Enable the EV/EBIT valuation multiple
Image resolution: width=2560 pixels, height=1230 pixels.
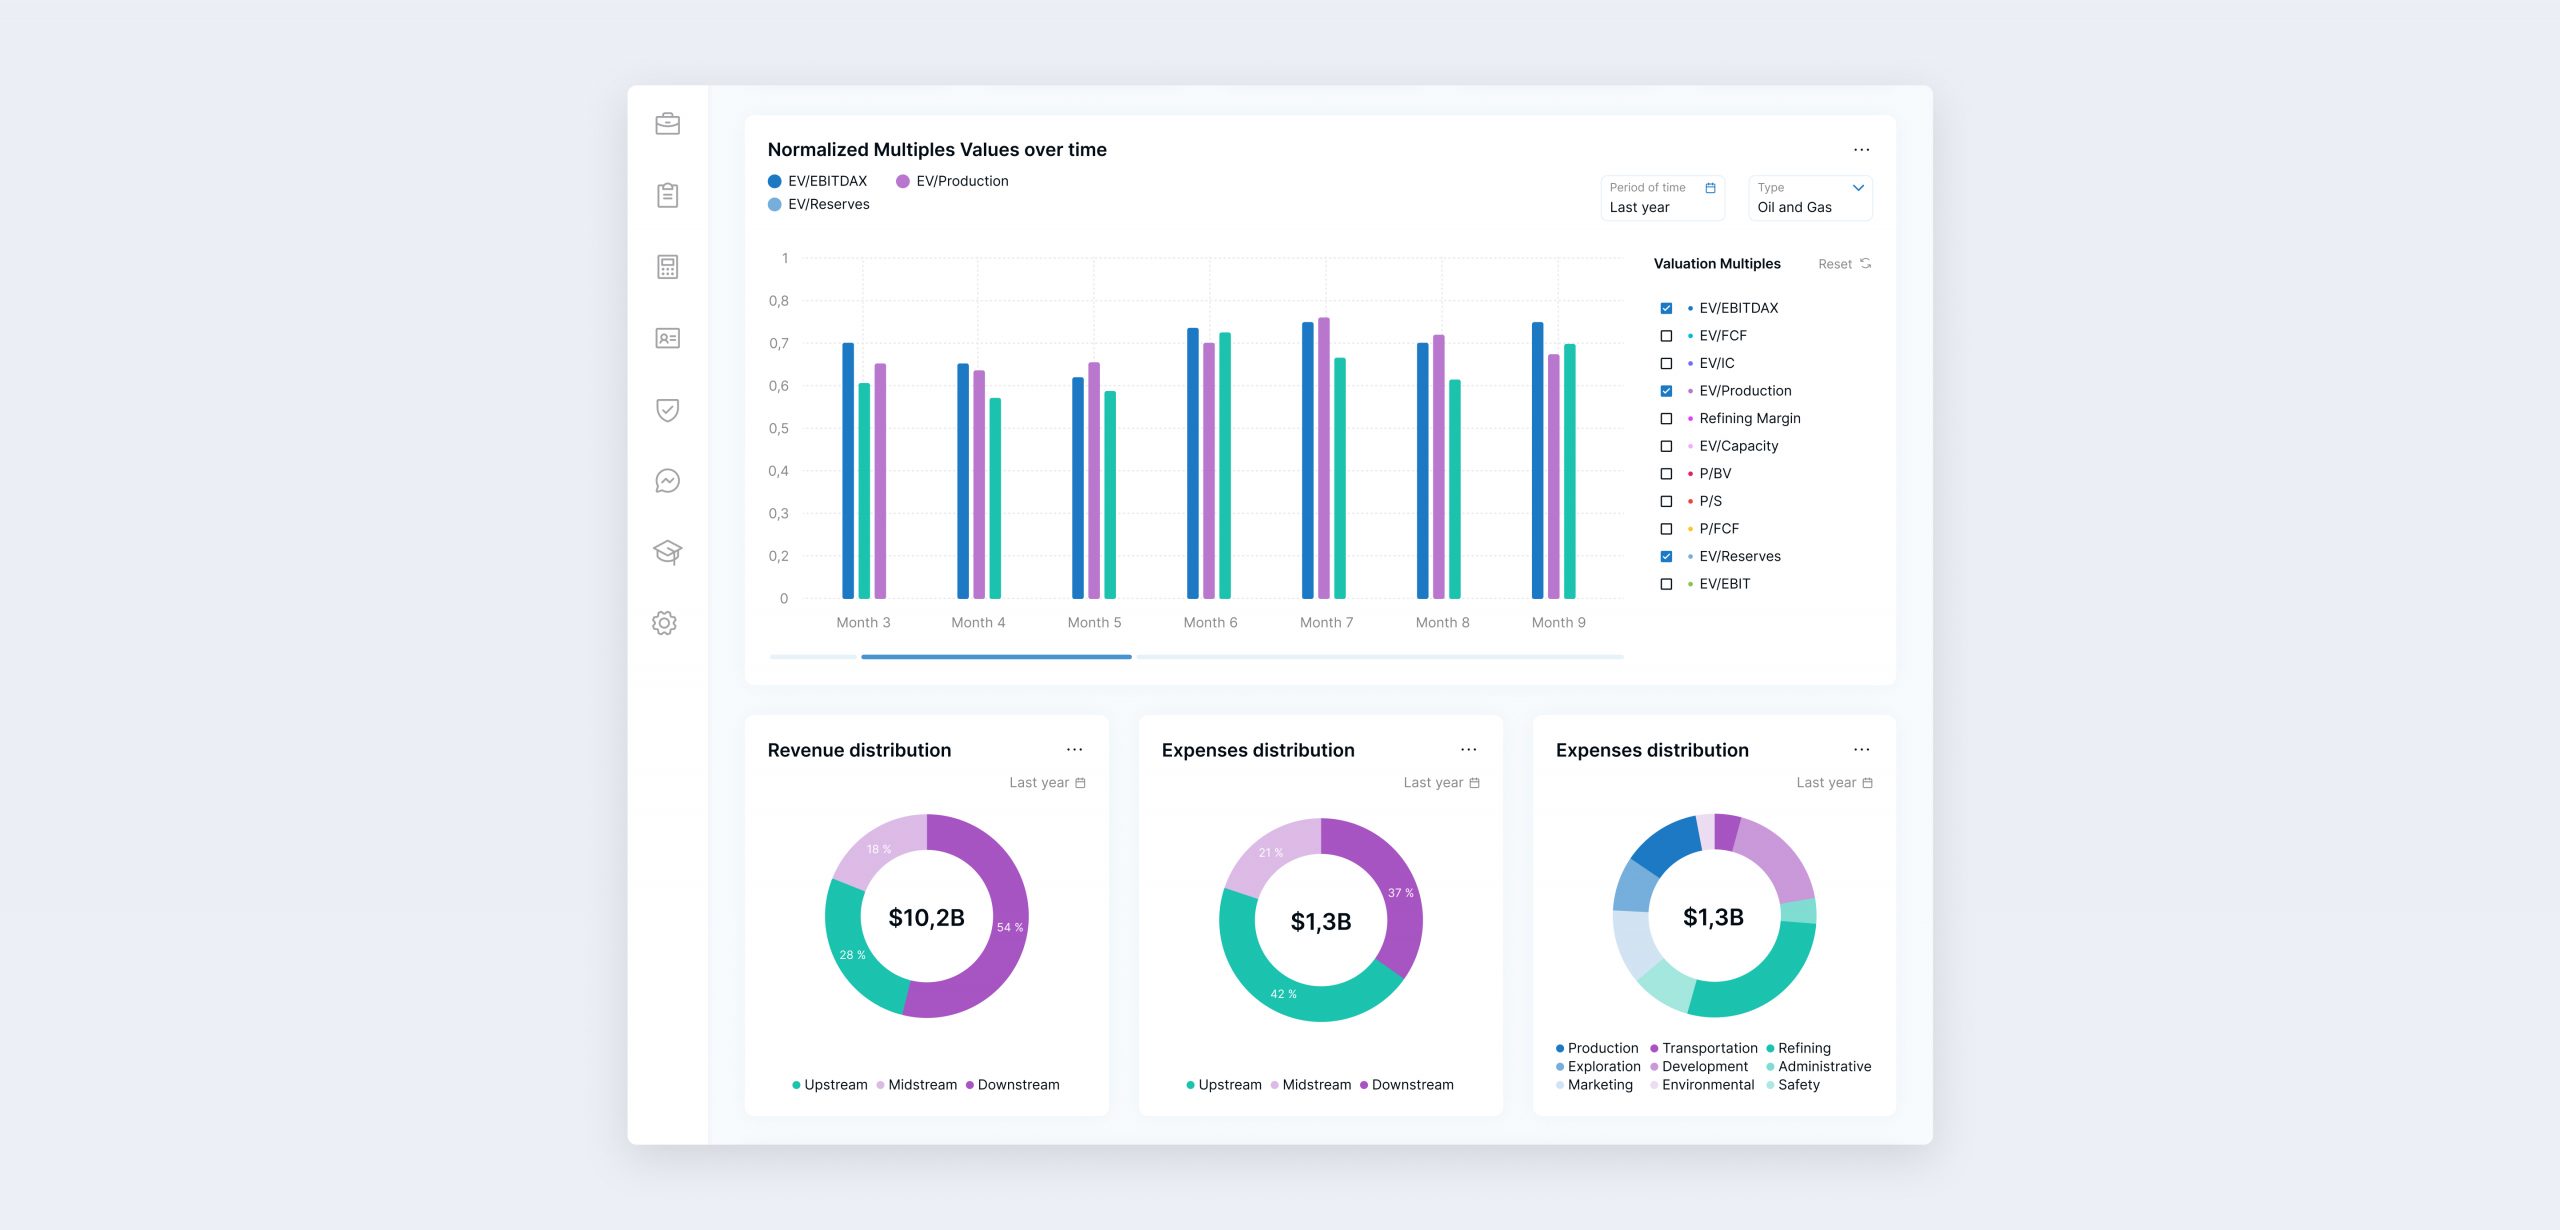(1664, 583)
